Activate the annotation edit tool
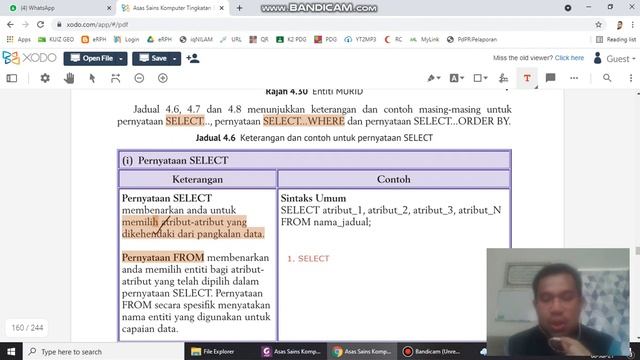This screenshot has width=640, height=360. (116, 78)
